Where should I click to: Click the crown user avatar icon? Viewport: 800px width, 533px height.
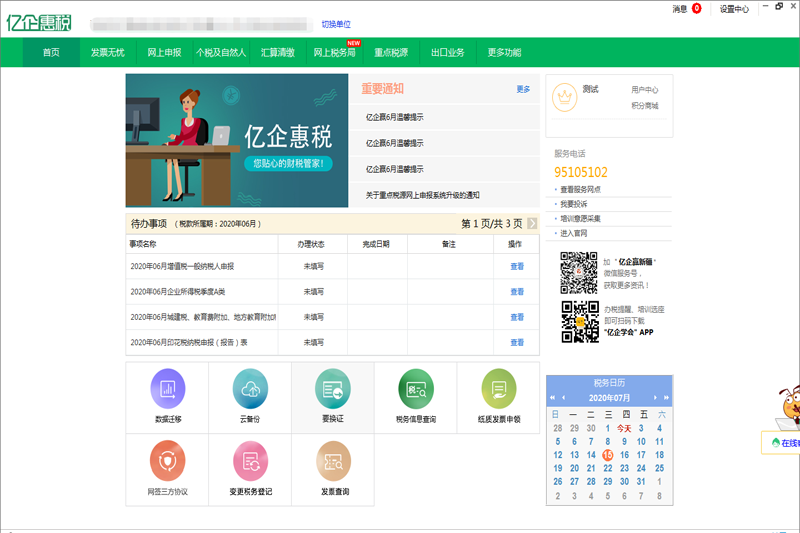pos(565,97)
